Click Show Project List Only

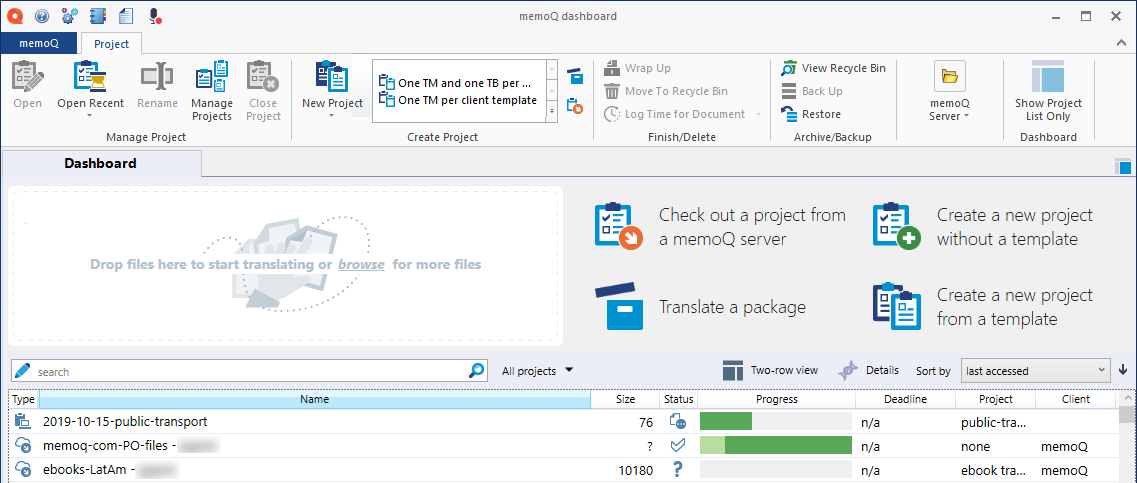pyautogui.click(x=1048, y=91)
